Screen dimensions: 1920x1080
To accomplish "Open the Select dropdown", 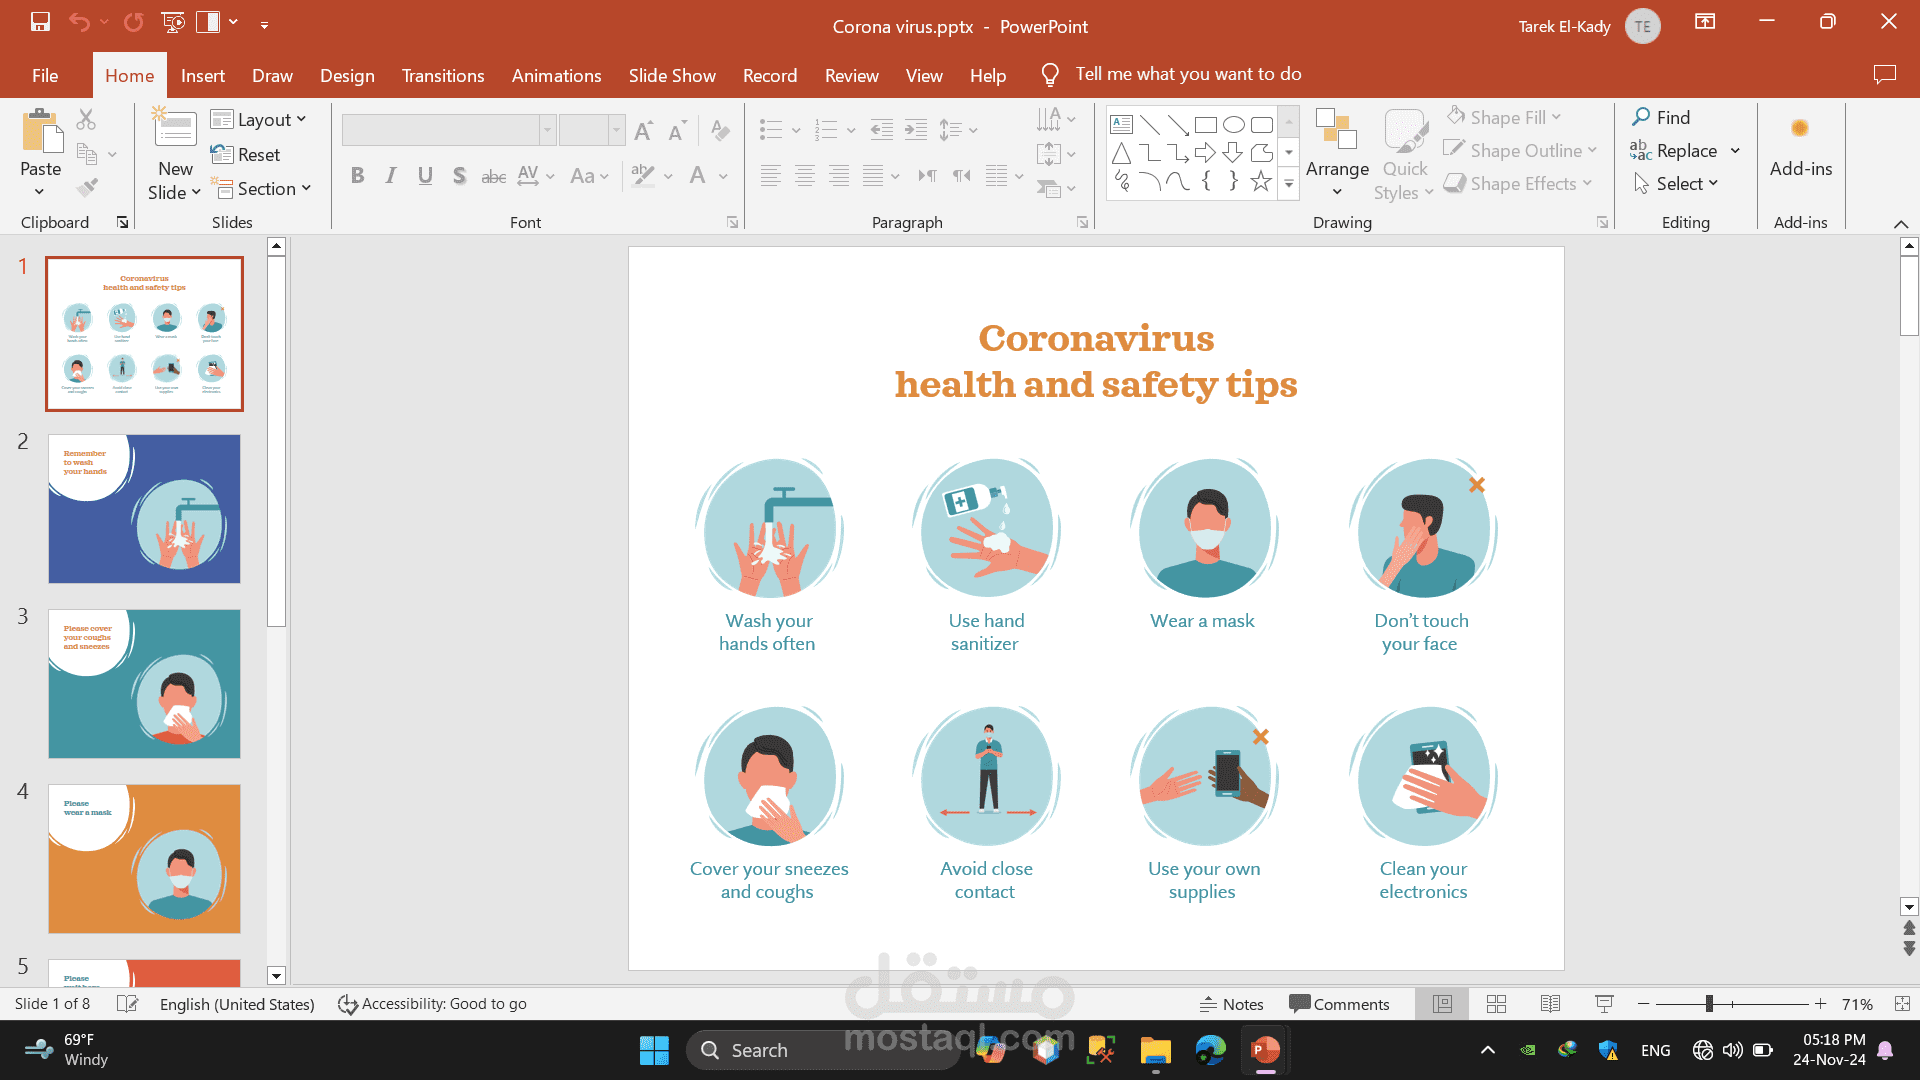I will (1676, 183).
